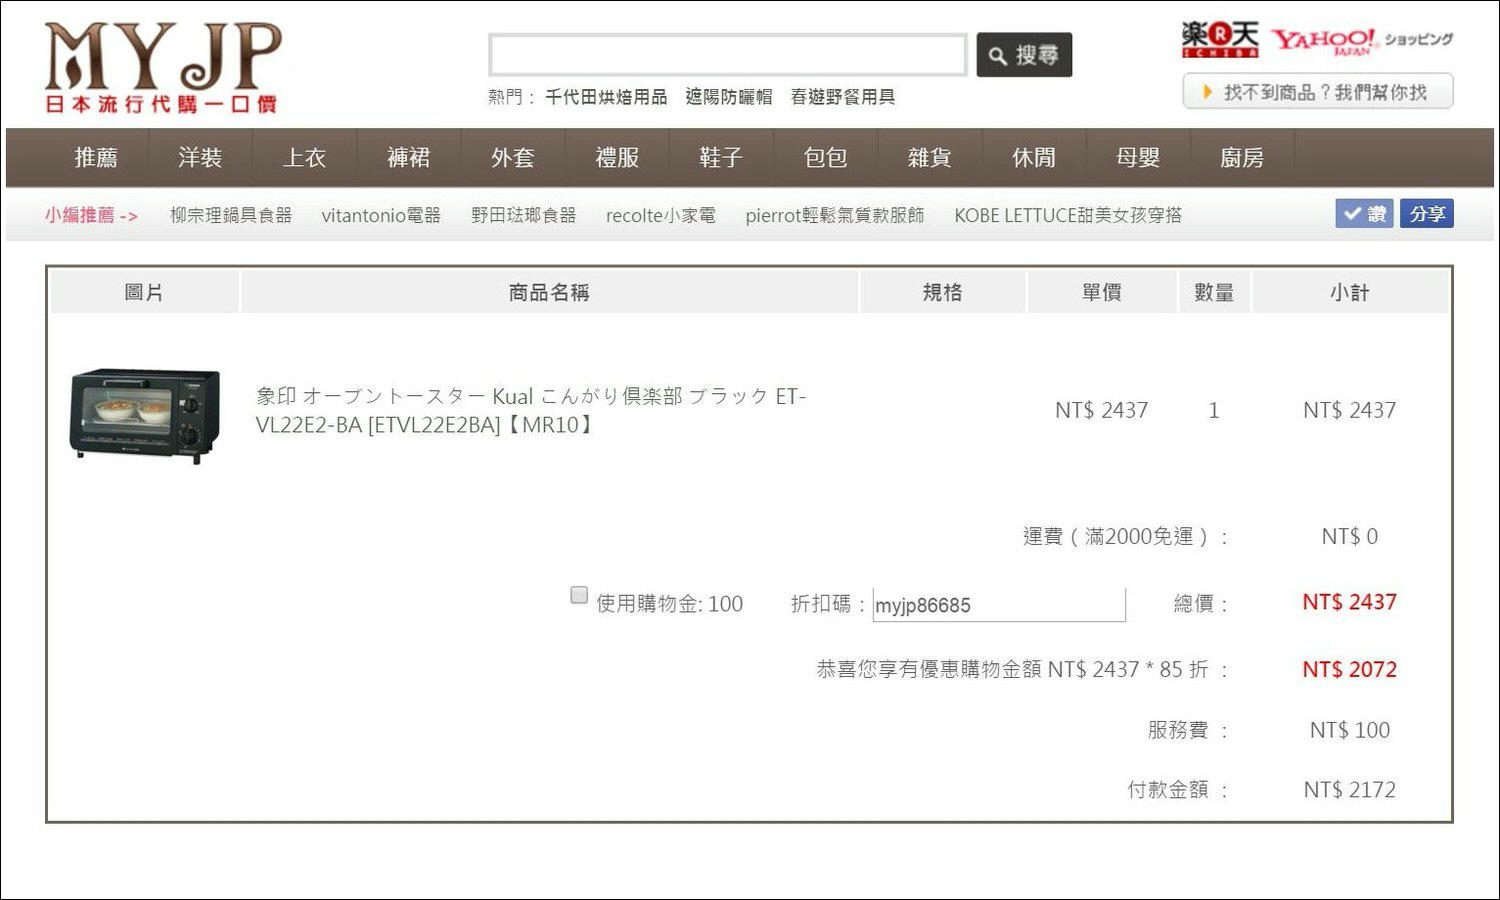Select hot keyword 遮陽防曬帽

pos(729,97)
